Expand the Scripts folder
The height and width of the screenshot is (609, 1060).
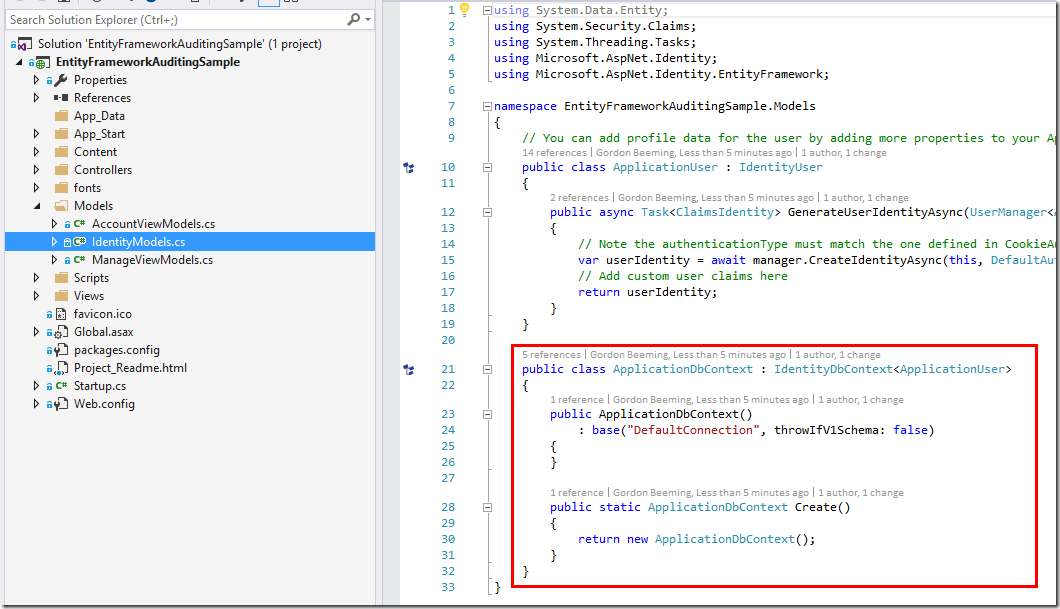37,278
